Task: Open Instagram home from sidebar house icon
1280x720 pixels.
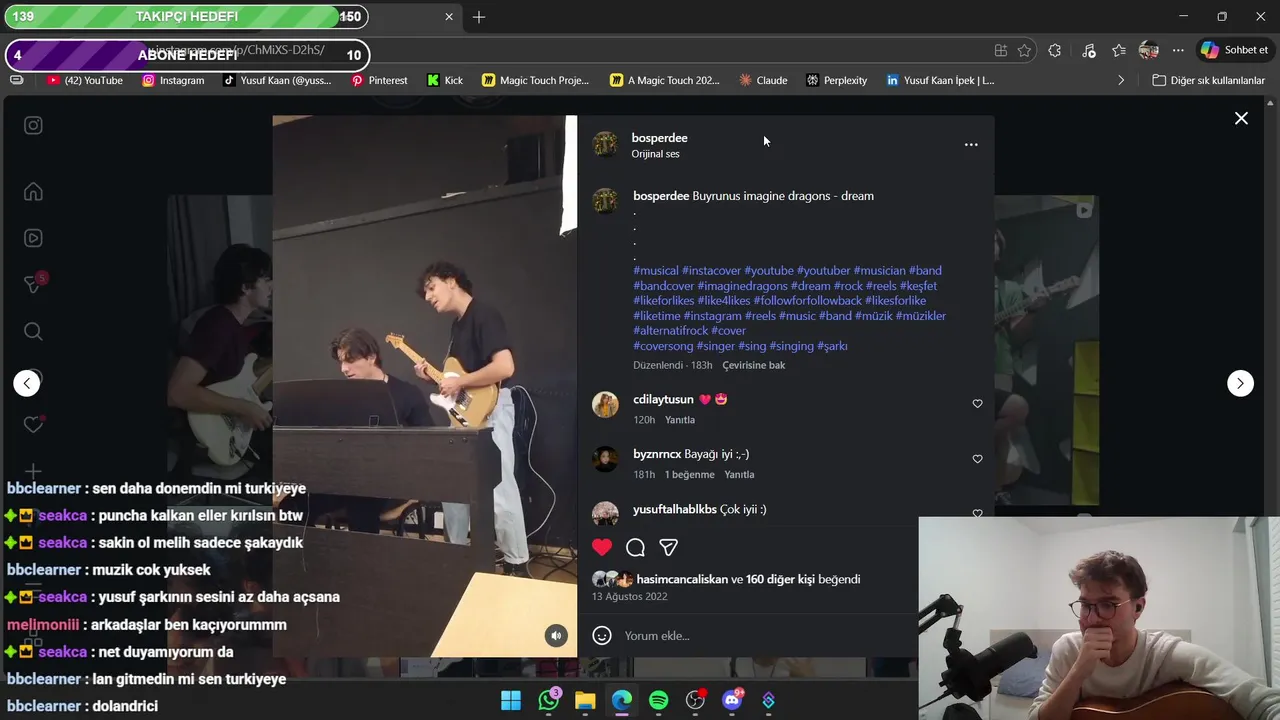Action: (x=33, y=192)
